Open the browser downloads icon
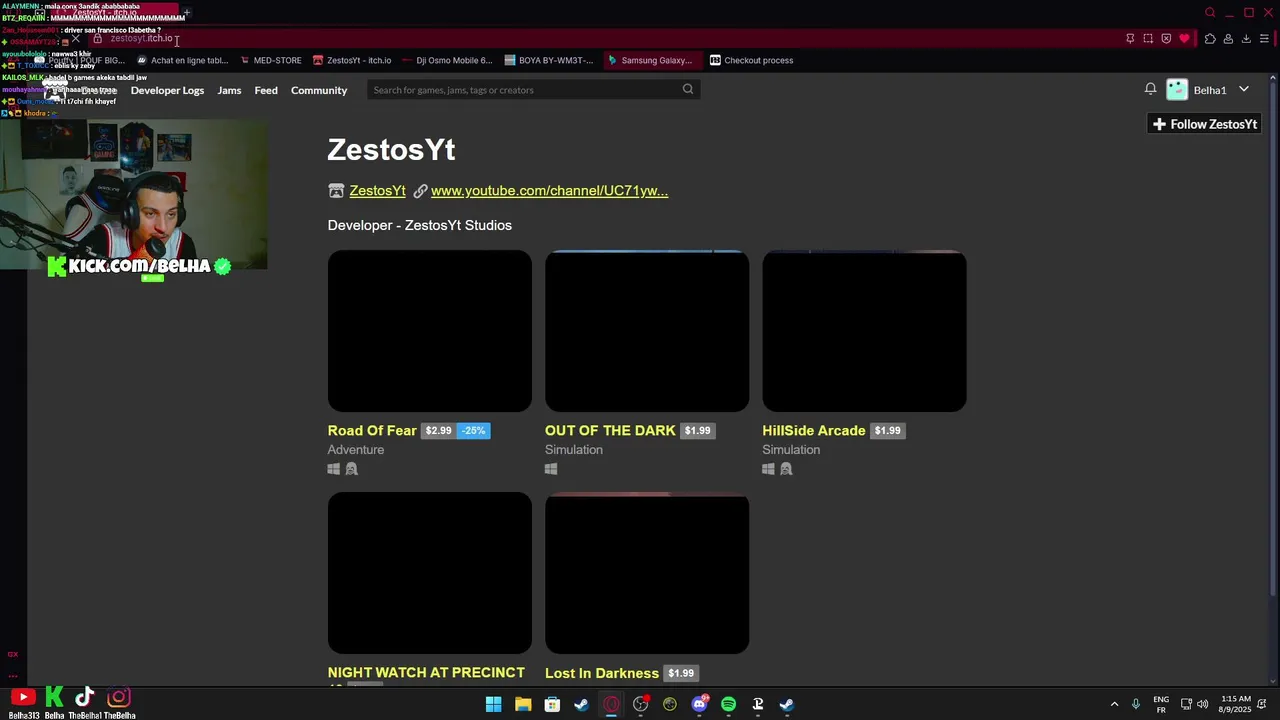Viewport: 1280px width, 720px height. coord(1246,39)
